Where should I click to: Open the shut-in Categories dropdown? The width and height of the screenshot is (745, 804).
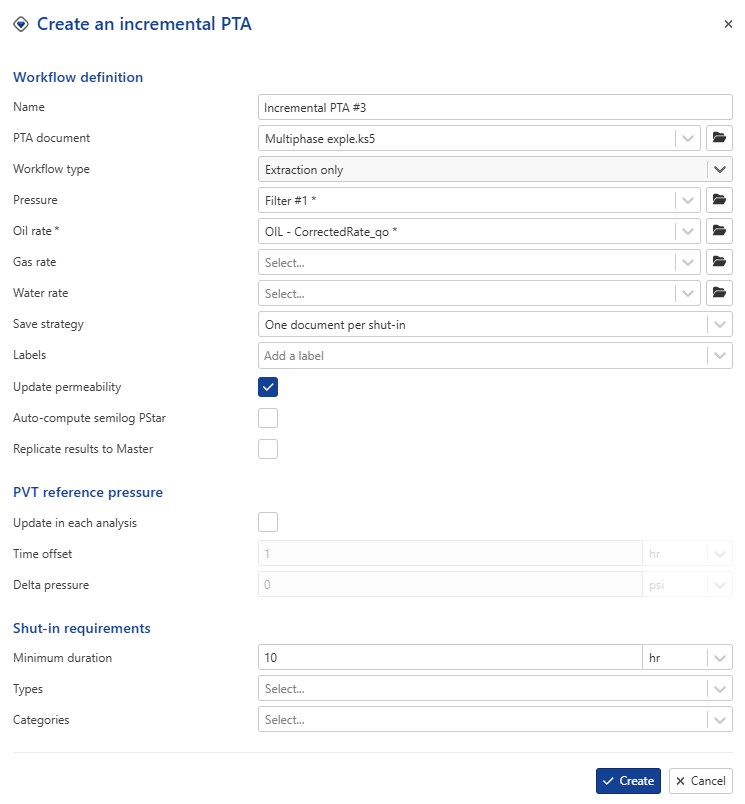pos(719,719)
